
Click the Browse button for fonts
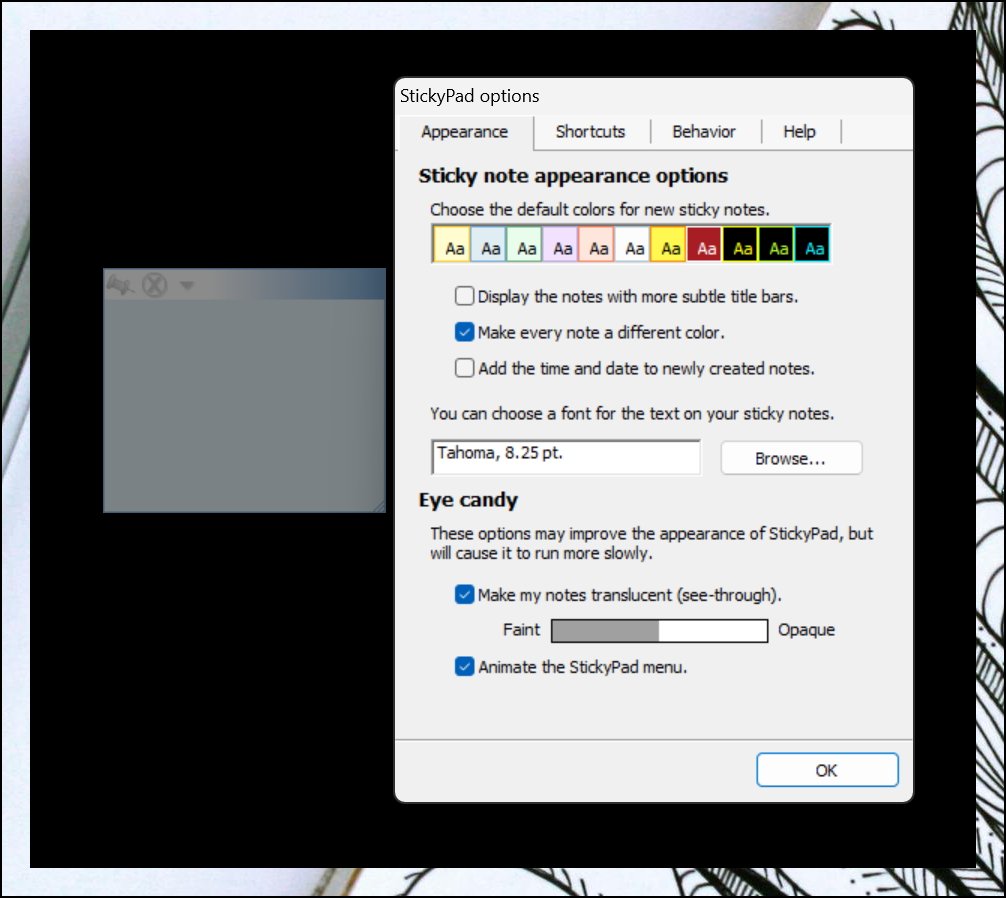791,458
